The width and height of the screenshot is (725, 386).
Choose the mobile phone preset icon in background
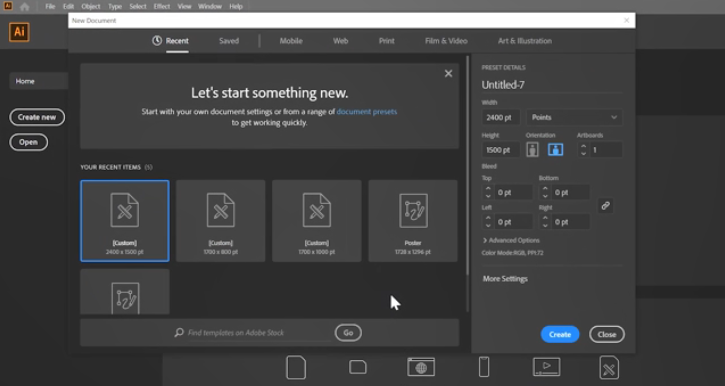(484, 367)
